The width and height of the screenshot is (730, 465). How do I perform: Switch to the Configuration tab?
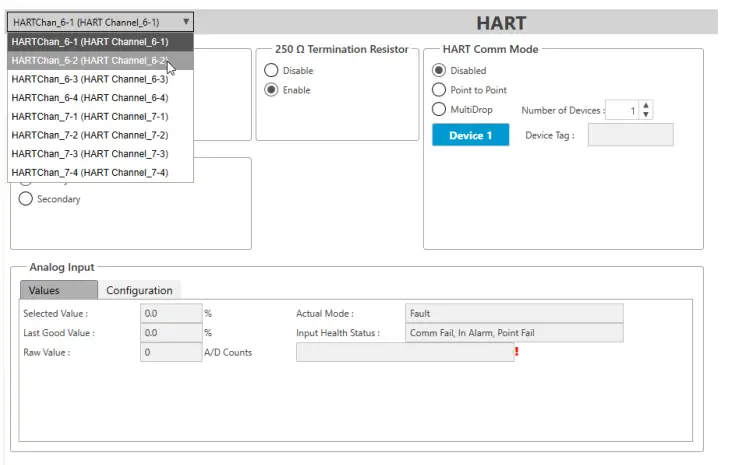point(140,290)
